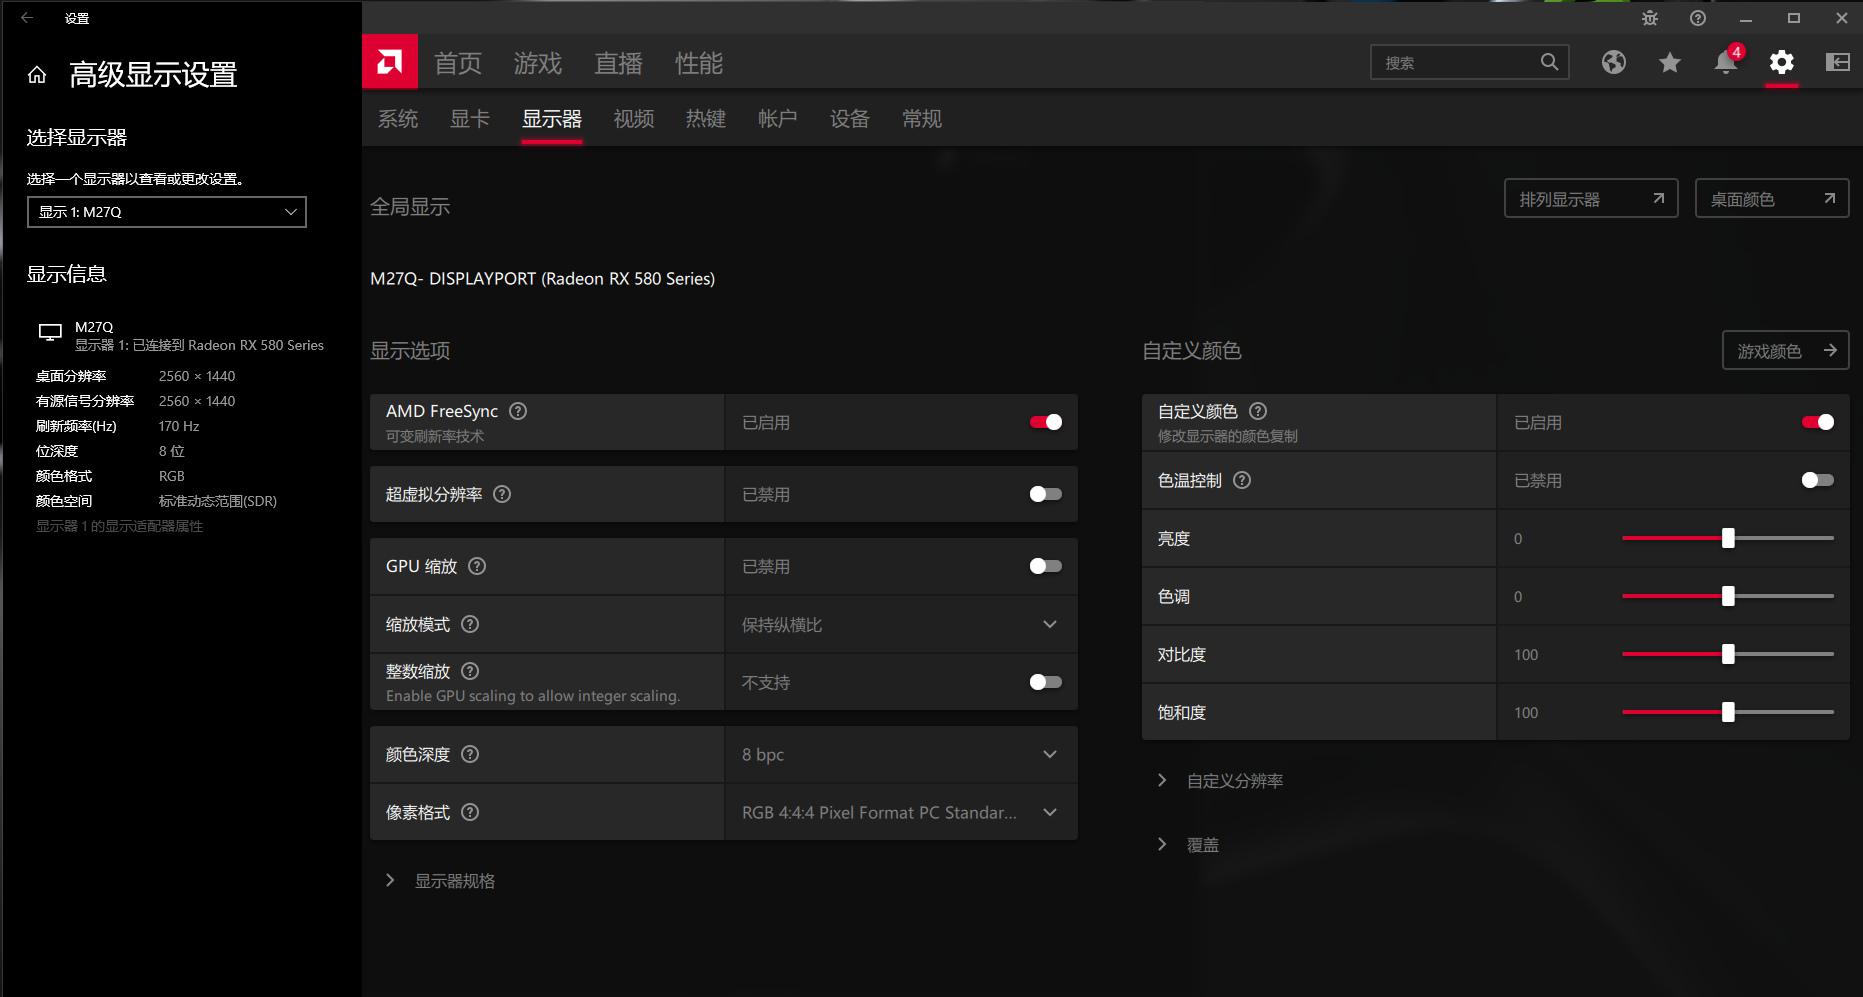Switch to 直播 tab

pyautogui.click(x=618, y=63)
